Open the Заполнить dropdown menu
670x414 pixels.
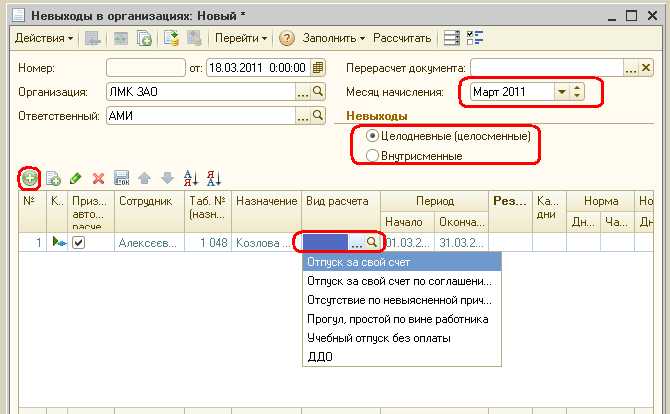pos(333,38)
